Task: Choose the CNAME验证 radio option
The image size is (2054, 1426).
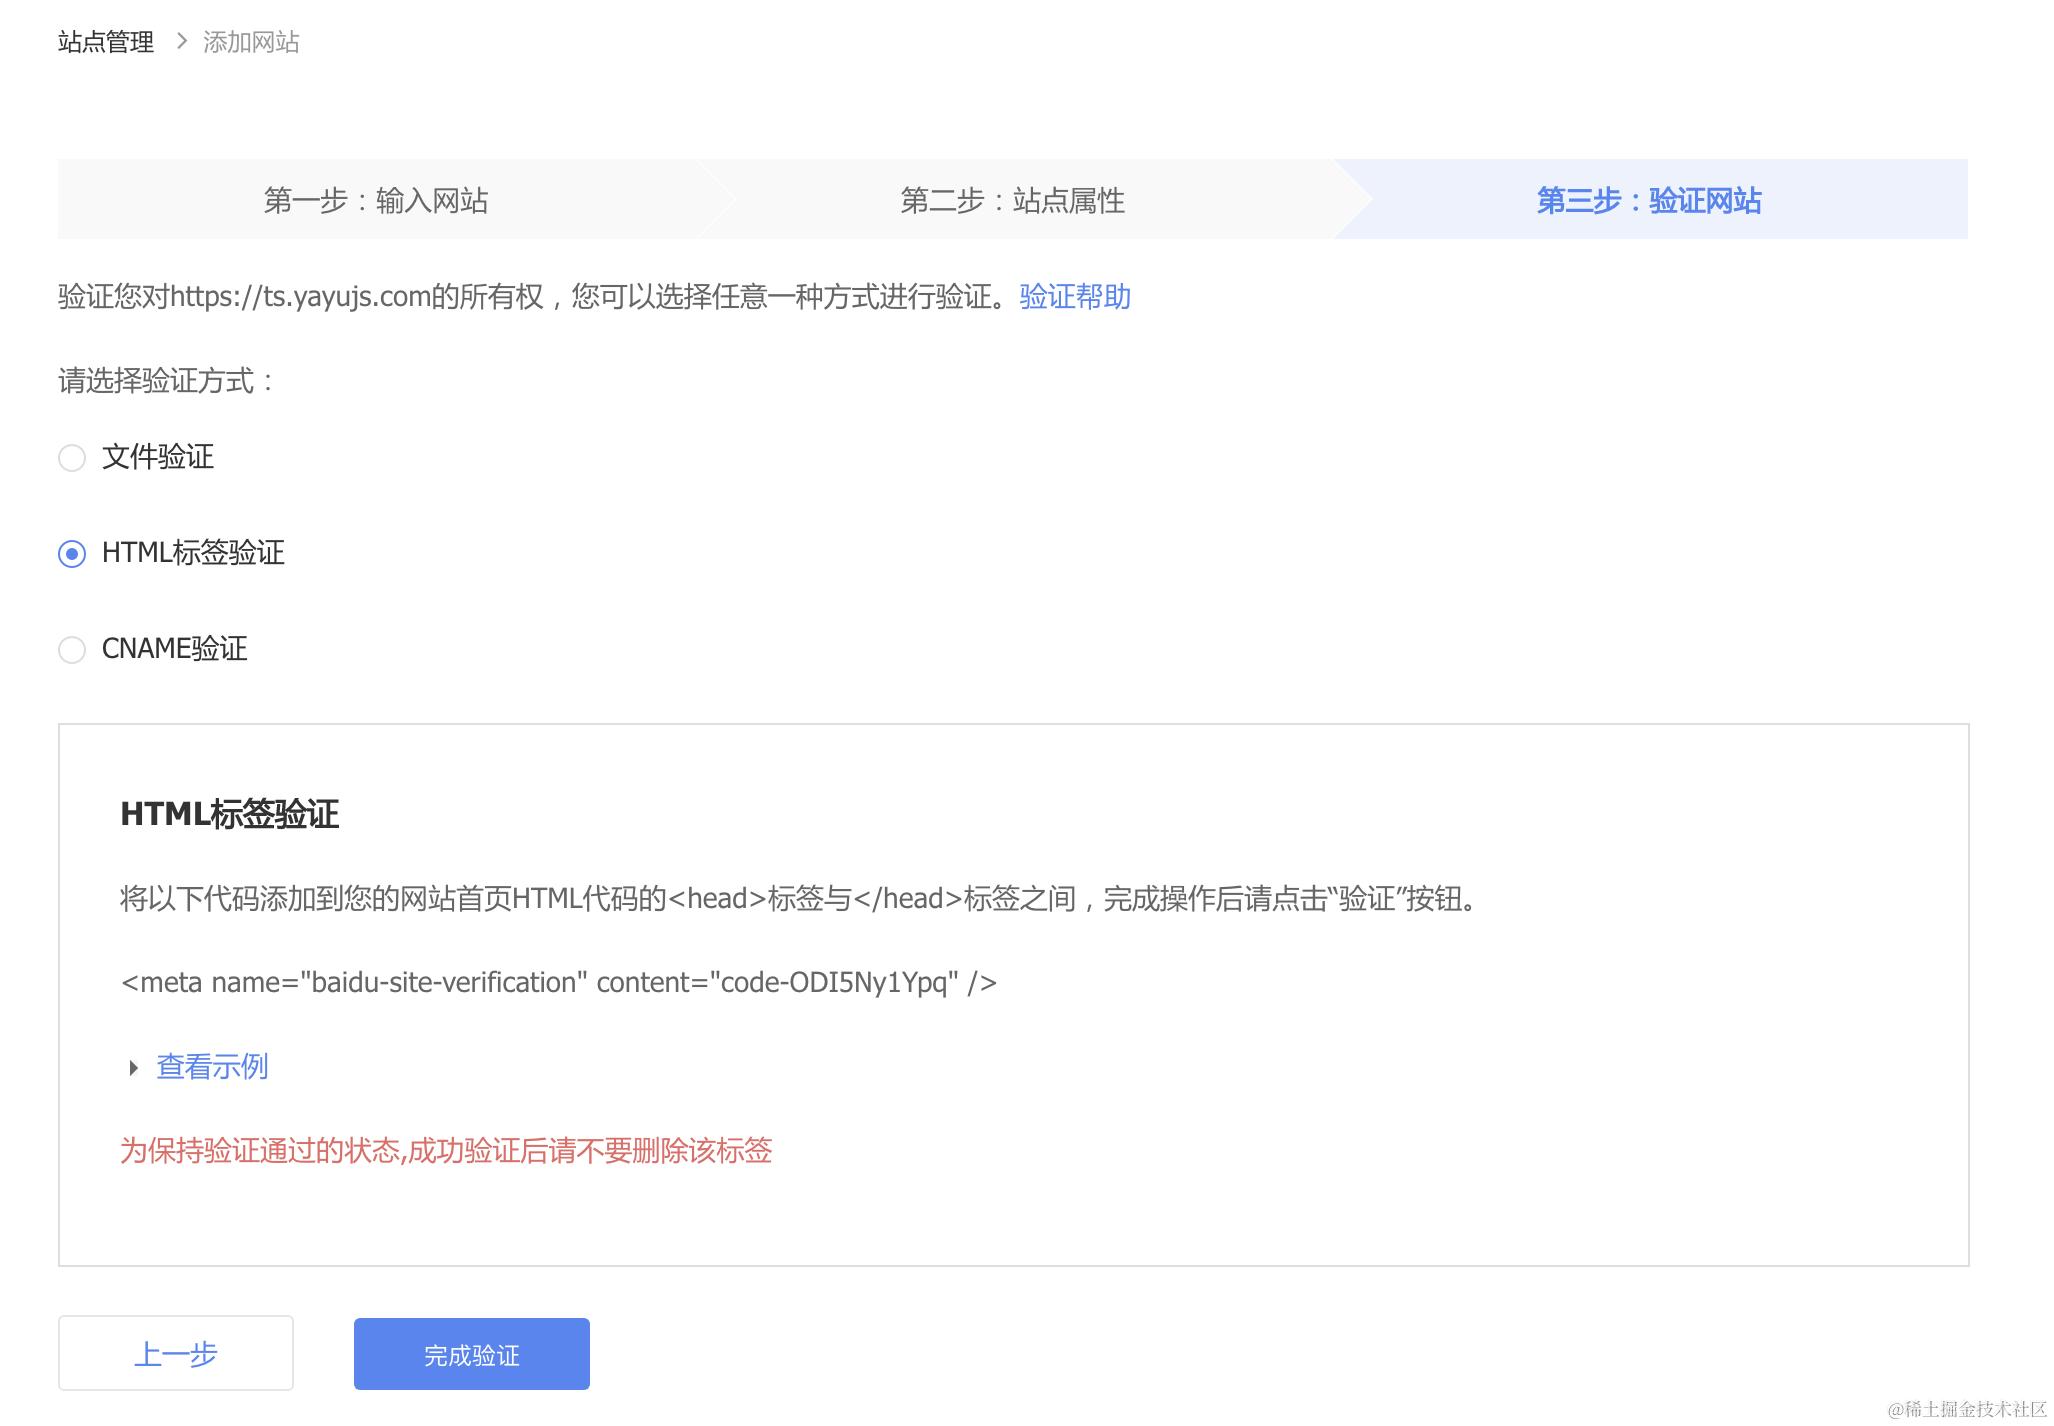Action: pyautogui.click(x=72, y=649)
